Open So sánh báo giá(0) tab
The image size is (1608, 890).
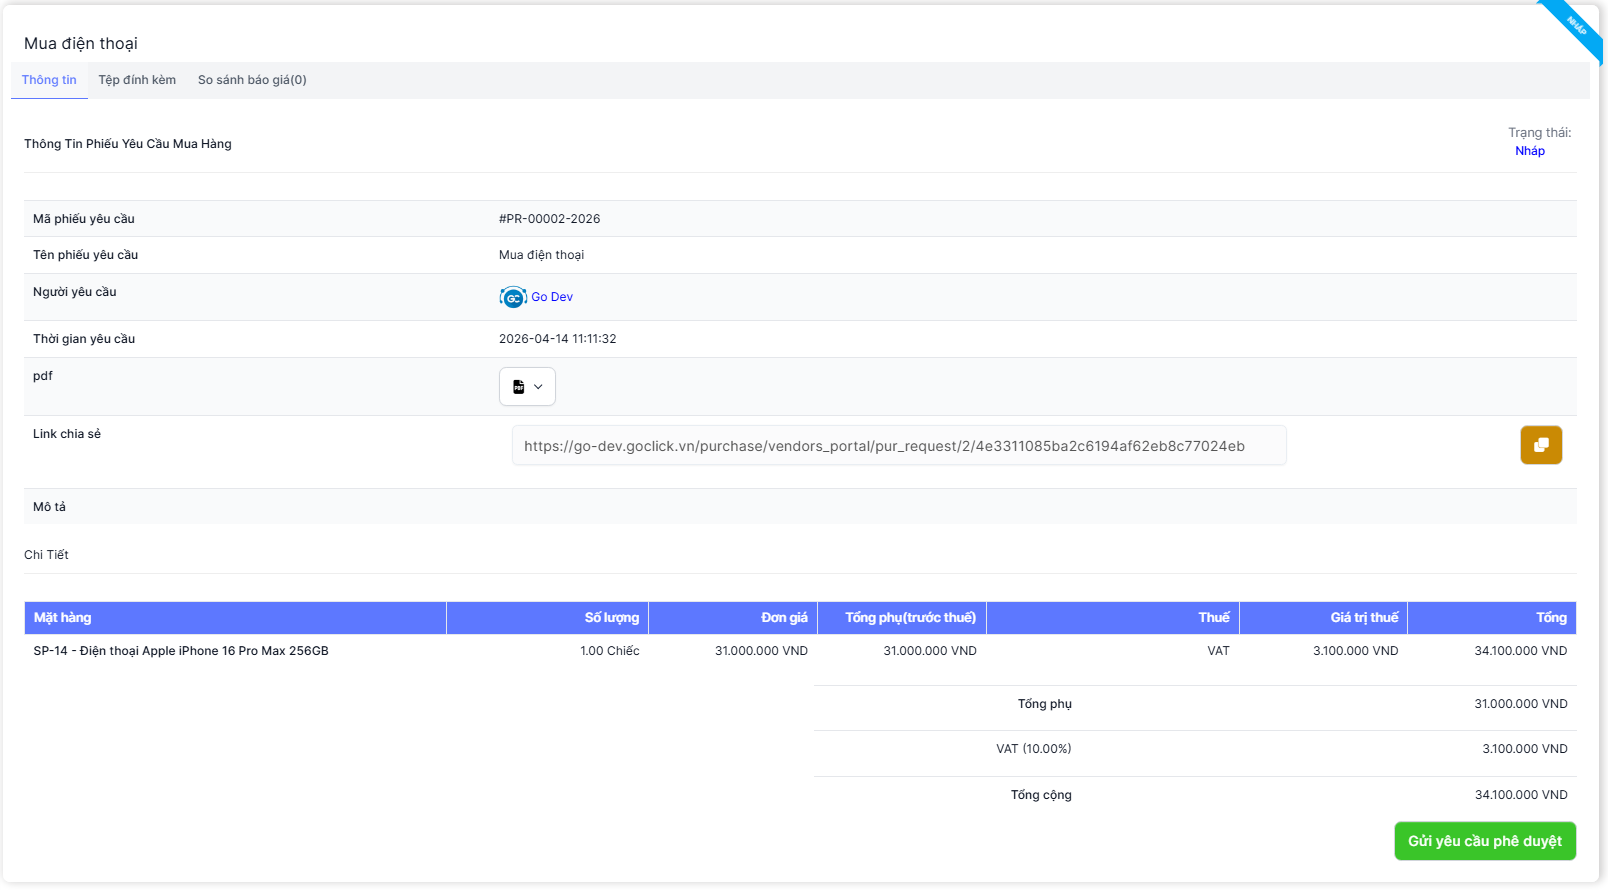coord(252,80)
